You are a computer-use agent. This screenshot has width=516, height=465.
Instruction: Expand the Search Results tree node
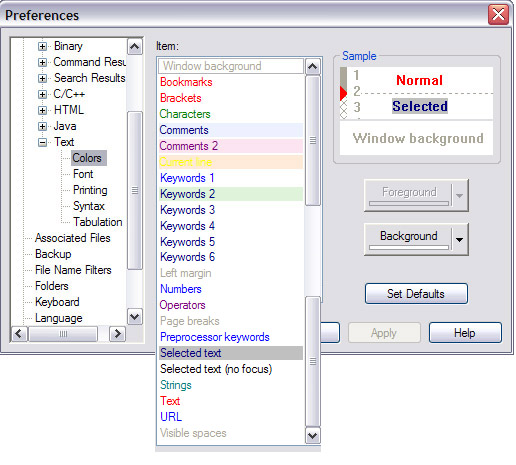(x=42, y=78)
